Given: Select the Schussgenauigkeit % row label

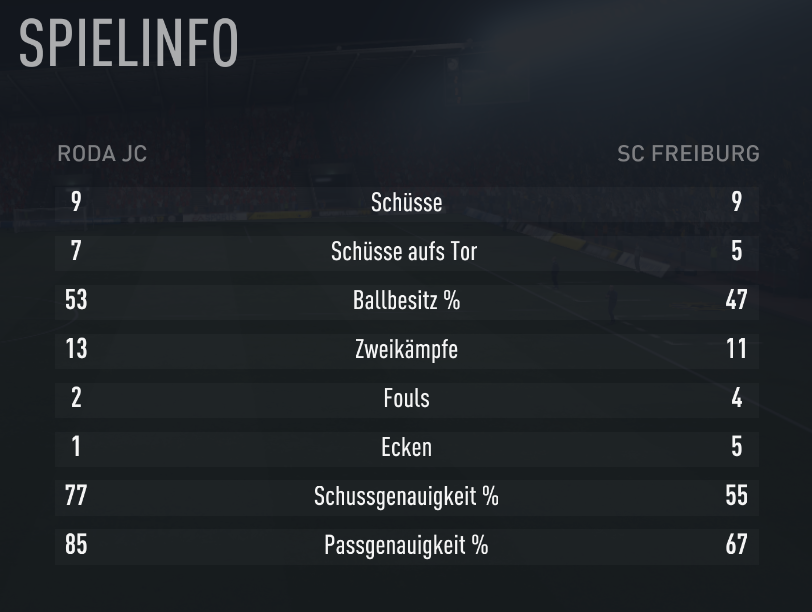Looking at the screenshot, I should [x=407, y=496].
